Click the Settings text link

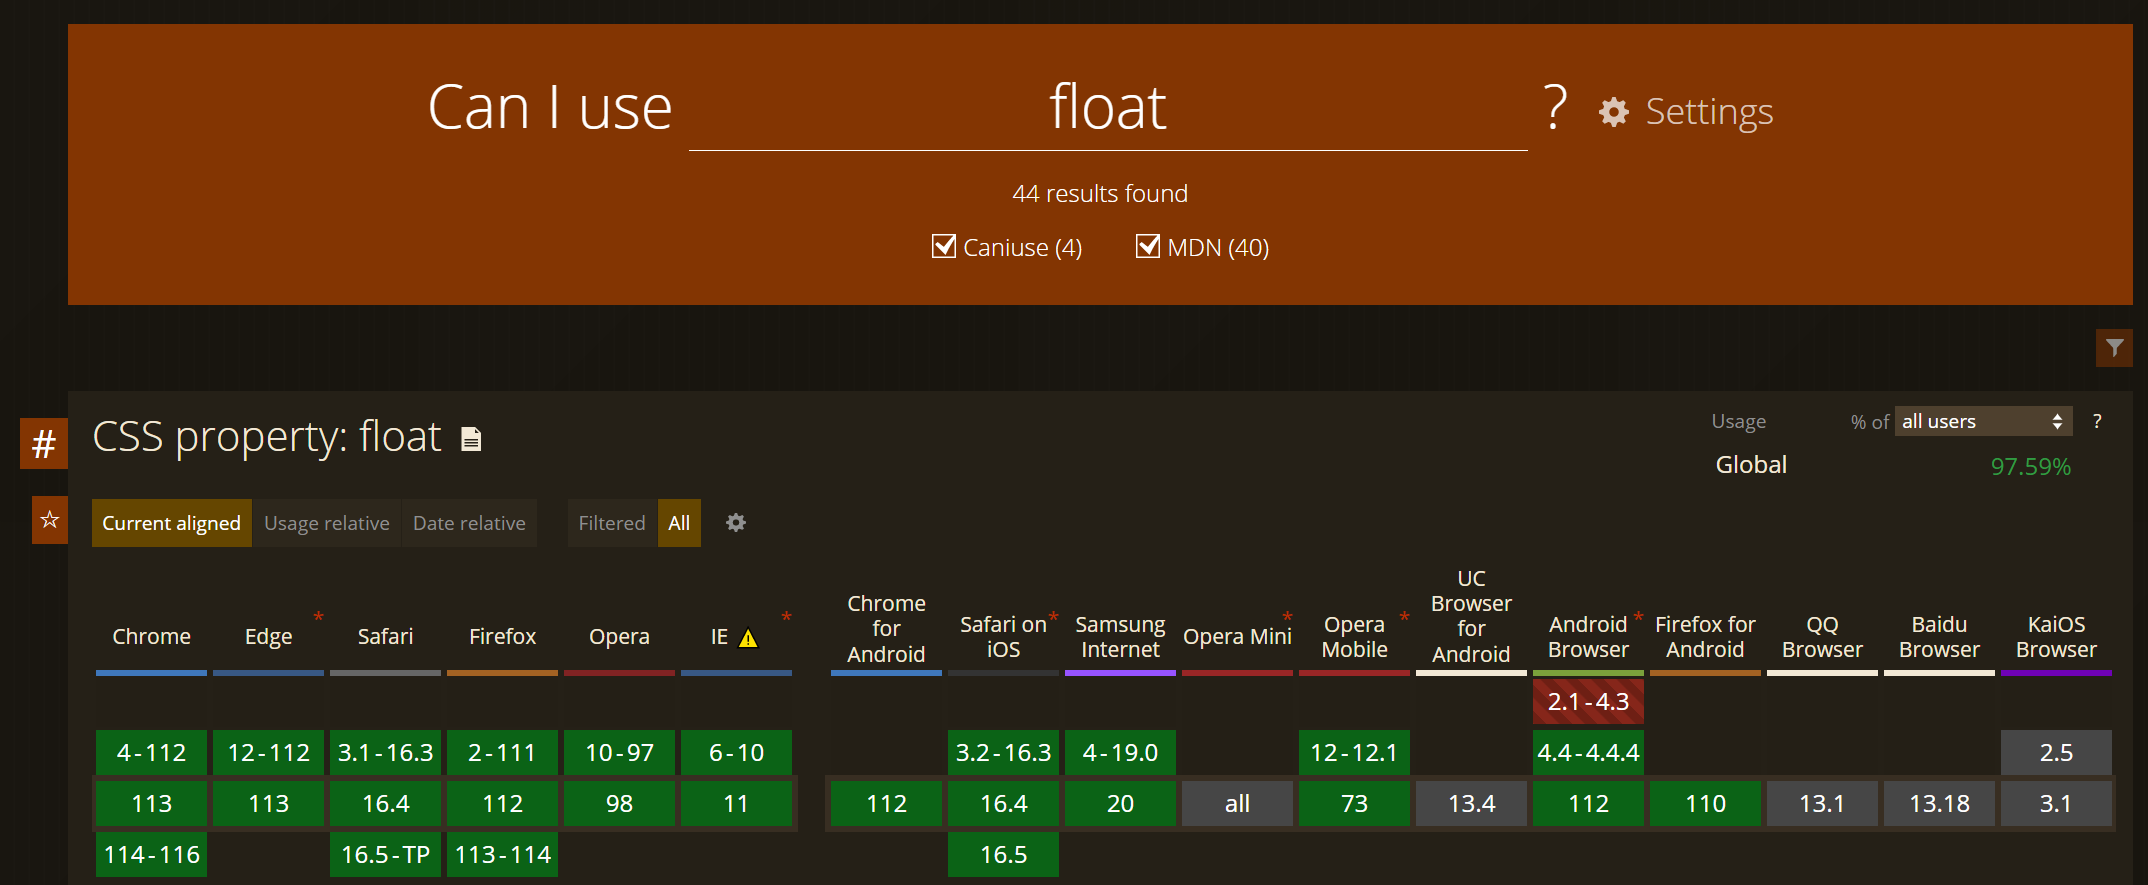point(1709,112)
